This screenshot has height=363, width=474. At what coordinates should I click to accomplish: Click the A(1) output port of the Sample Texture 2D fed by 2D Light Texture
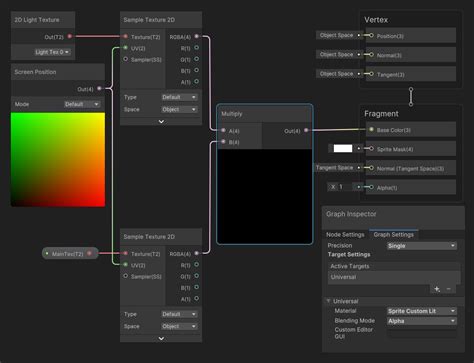[x=197, y=81]
